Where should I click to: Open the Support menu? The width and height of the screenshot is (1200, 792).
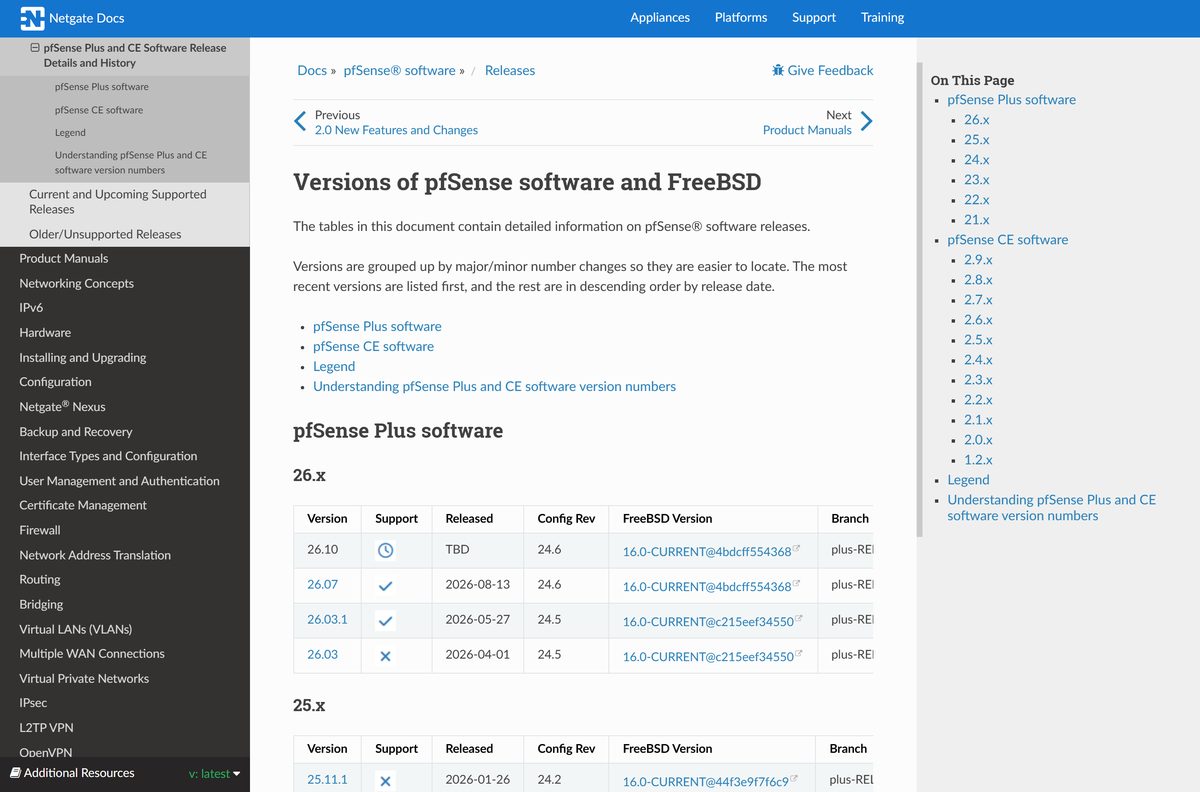[x=814, y=17]
